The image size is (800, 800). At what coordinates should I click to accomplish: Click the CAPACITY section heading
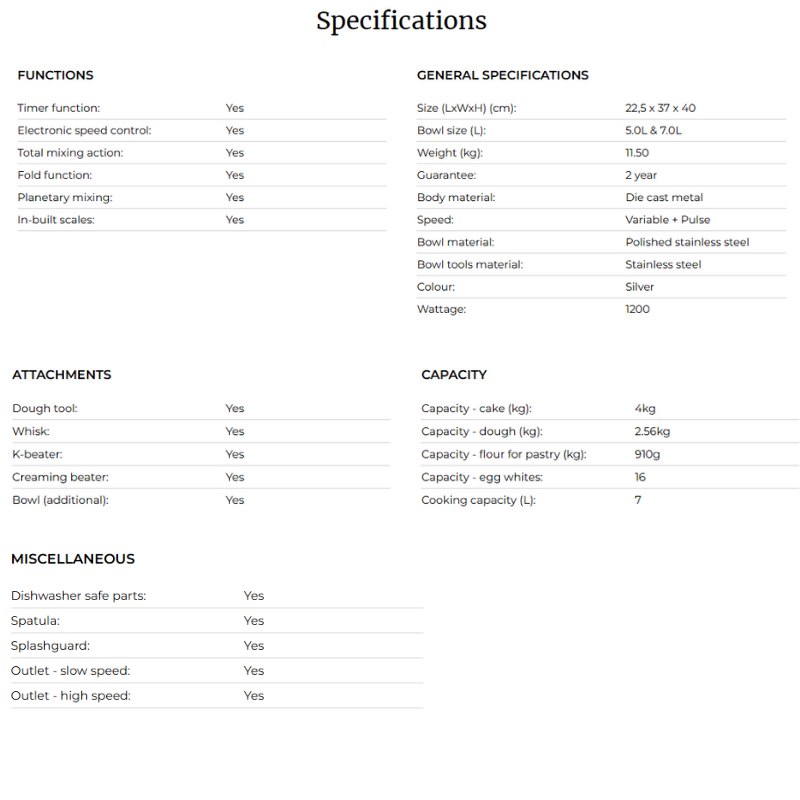point(454,375)
